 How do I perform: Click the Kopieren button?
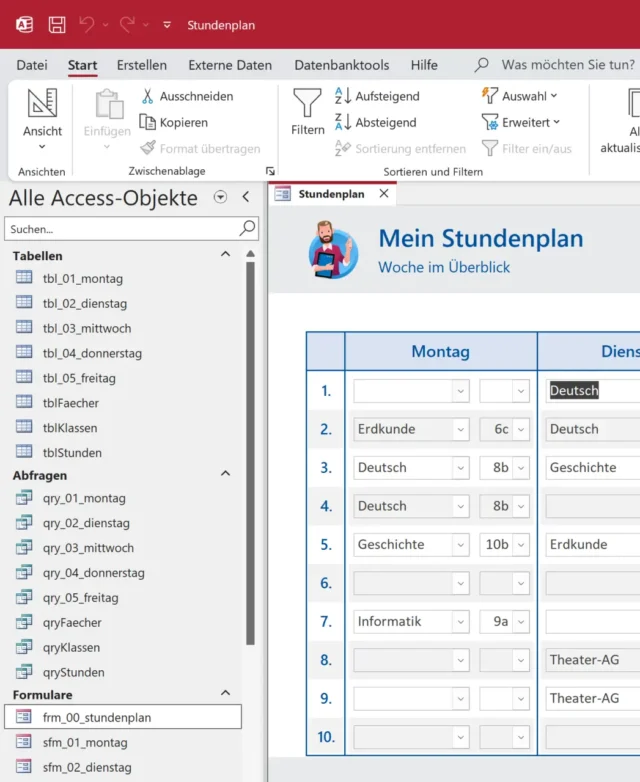[174, 122]
